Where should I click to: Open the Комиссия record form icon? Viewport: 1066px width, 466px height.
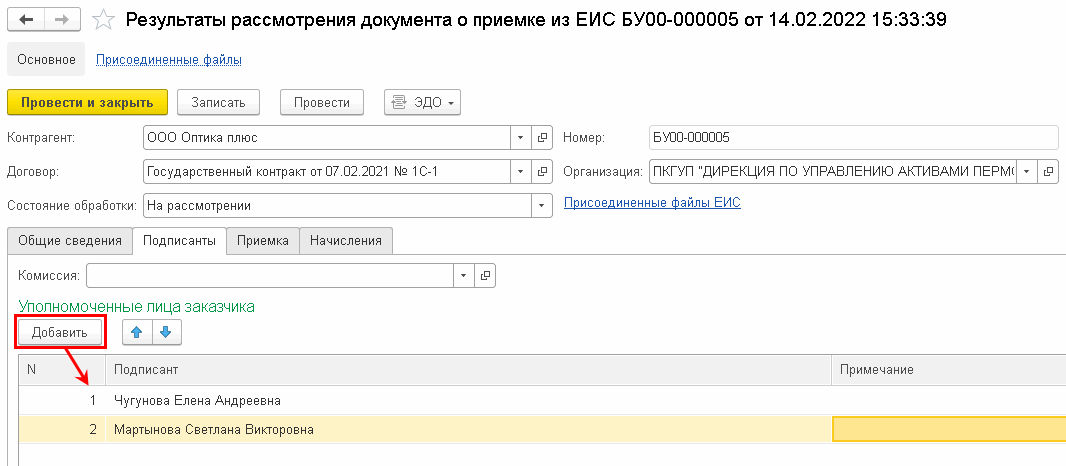tap(486, 275)
